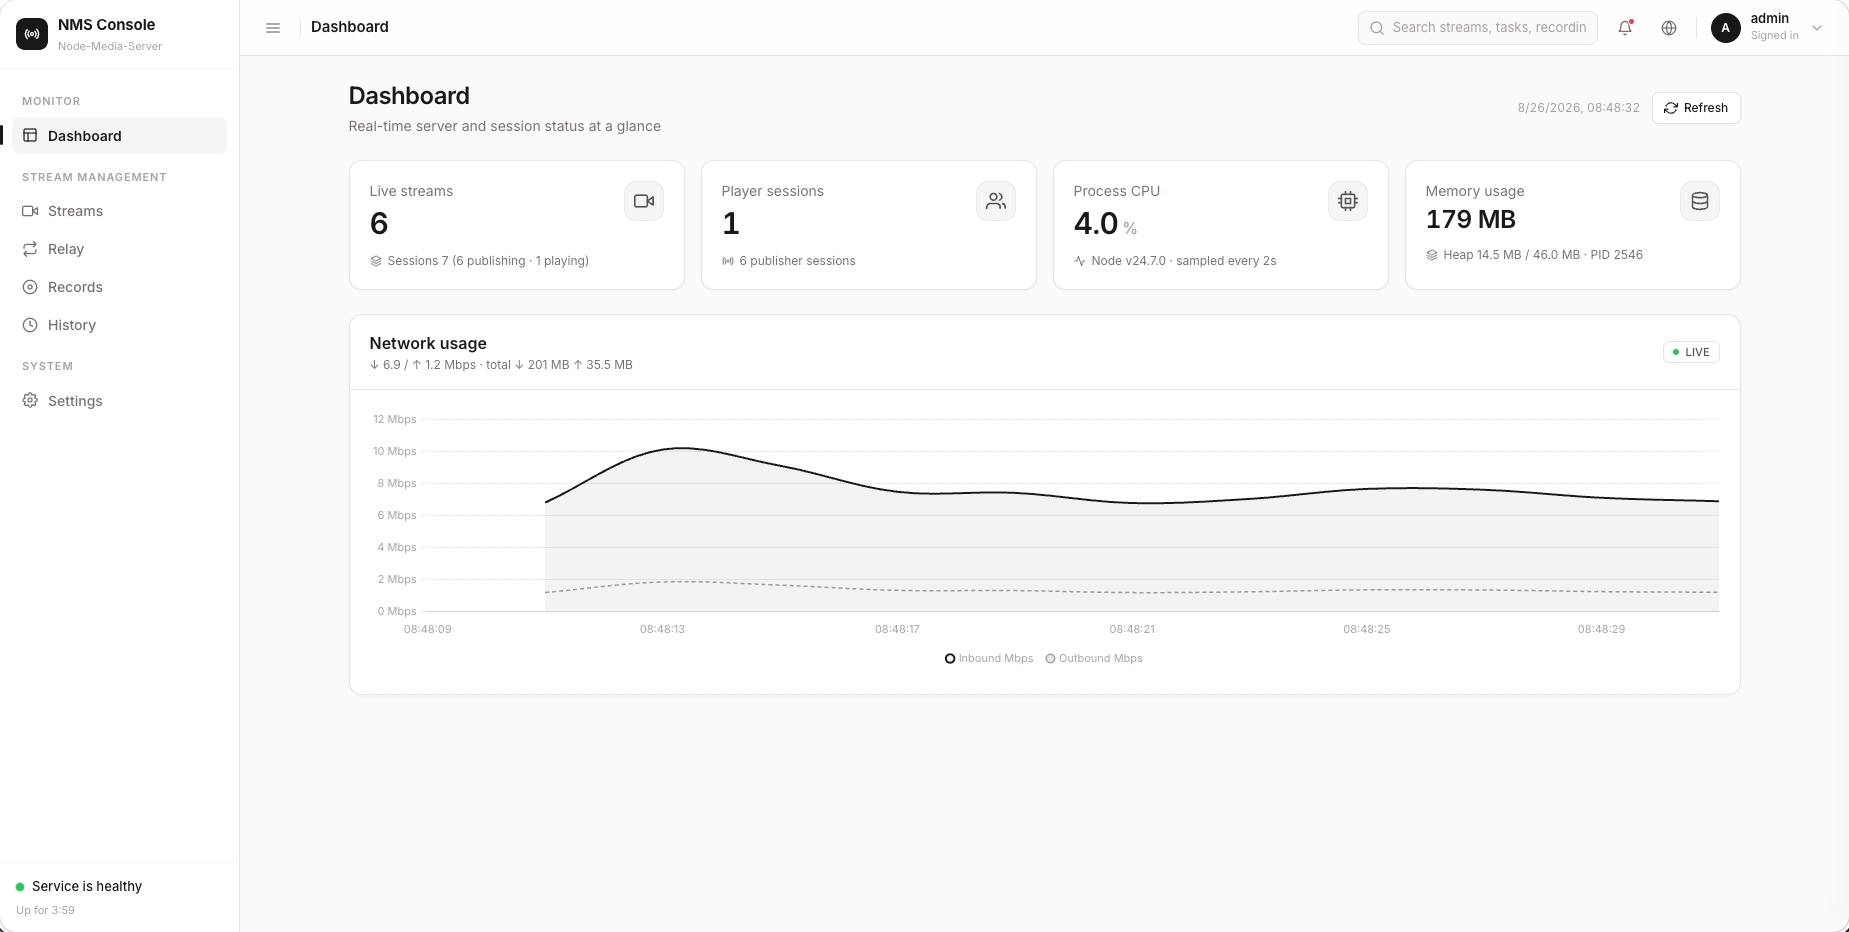This screenshot has width=1849, height=932.
Task: Click the 08:48:21 chart axis label
Action: click(x=1132, y=629)
